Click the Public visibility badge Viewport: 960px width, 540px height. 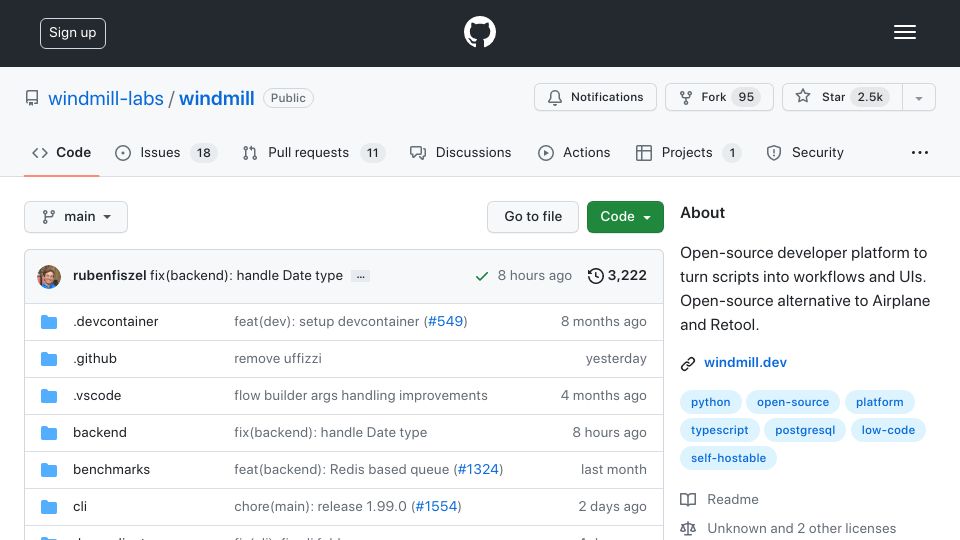[x=288, y=98]
